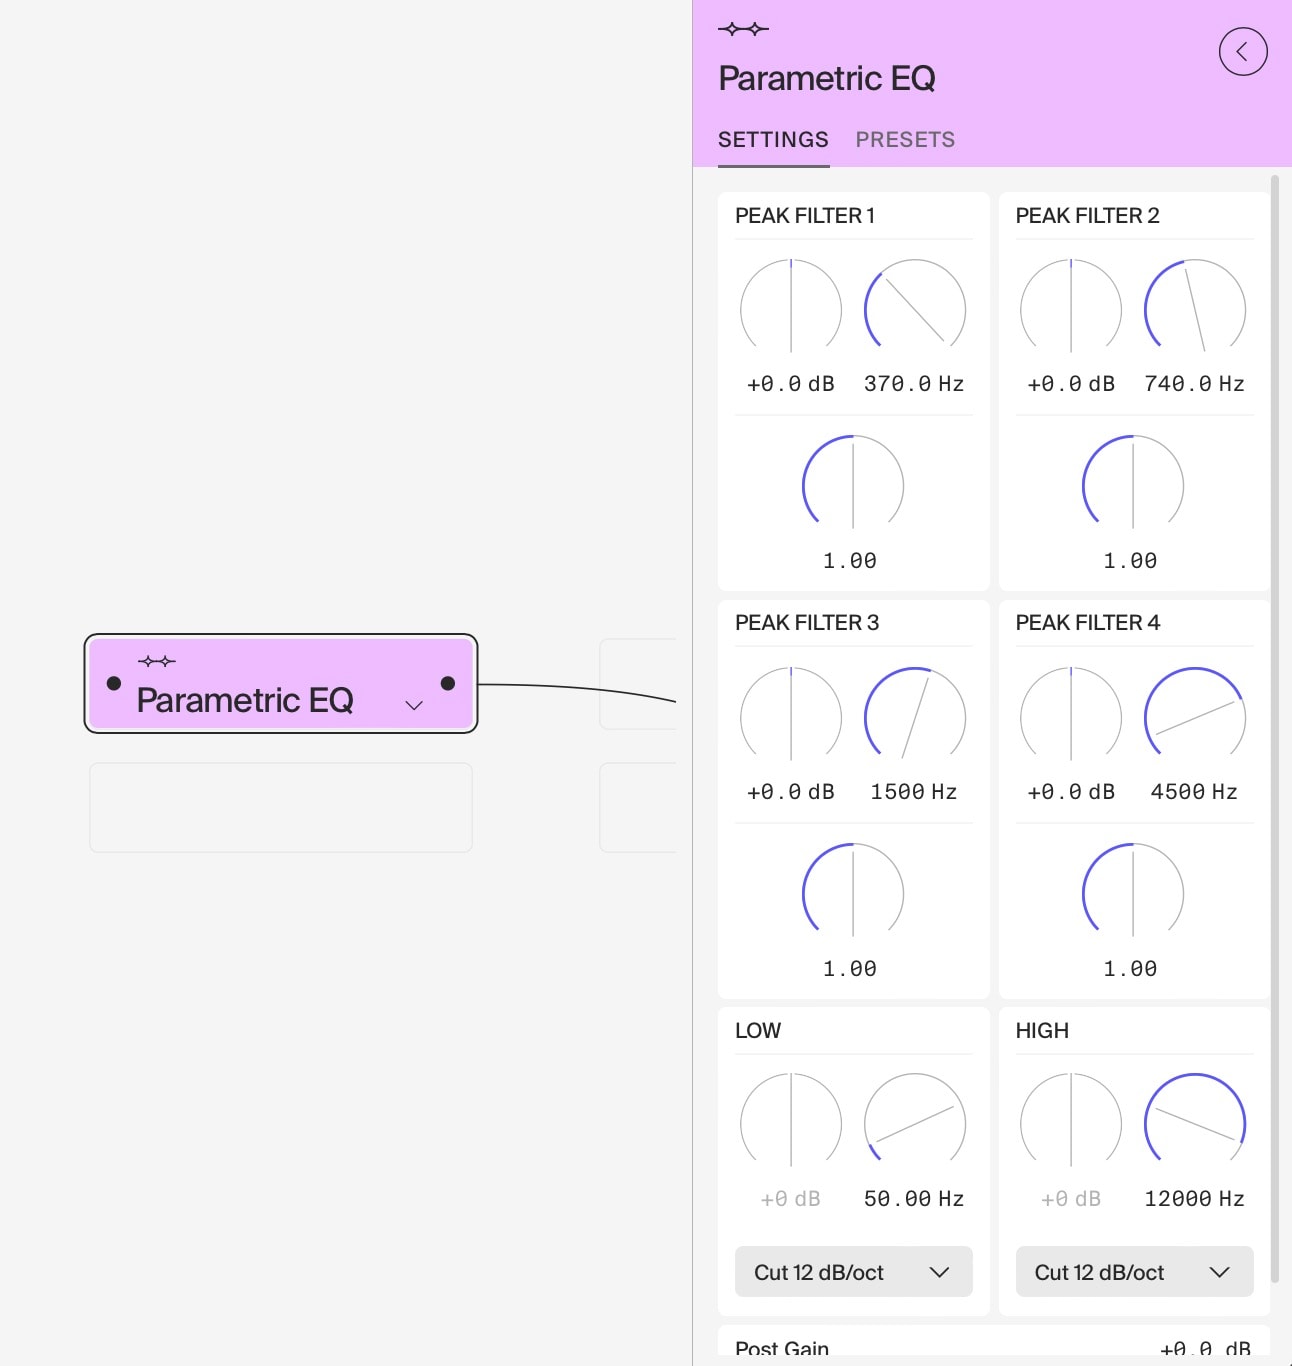Click the back arrow in the panel header

[x=1243, y=52]
